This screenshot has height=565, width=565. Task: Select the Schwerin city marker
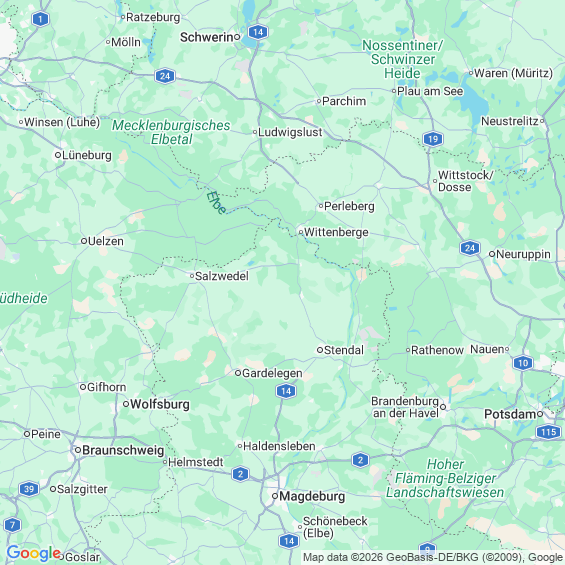pos(237,37)
